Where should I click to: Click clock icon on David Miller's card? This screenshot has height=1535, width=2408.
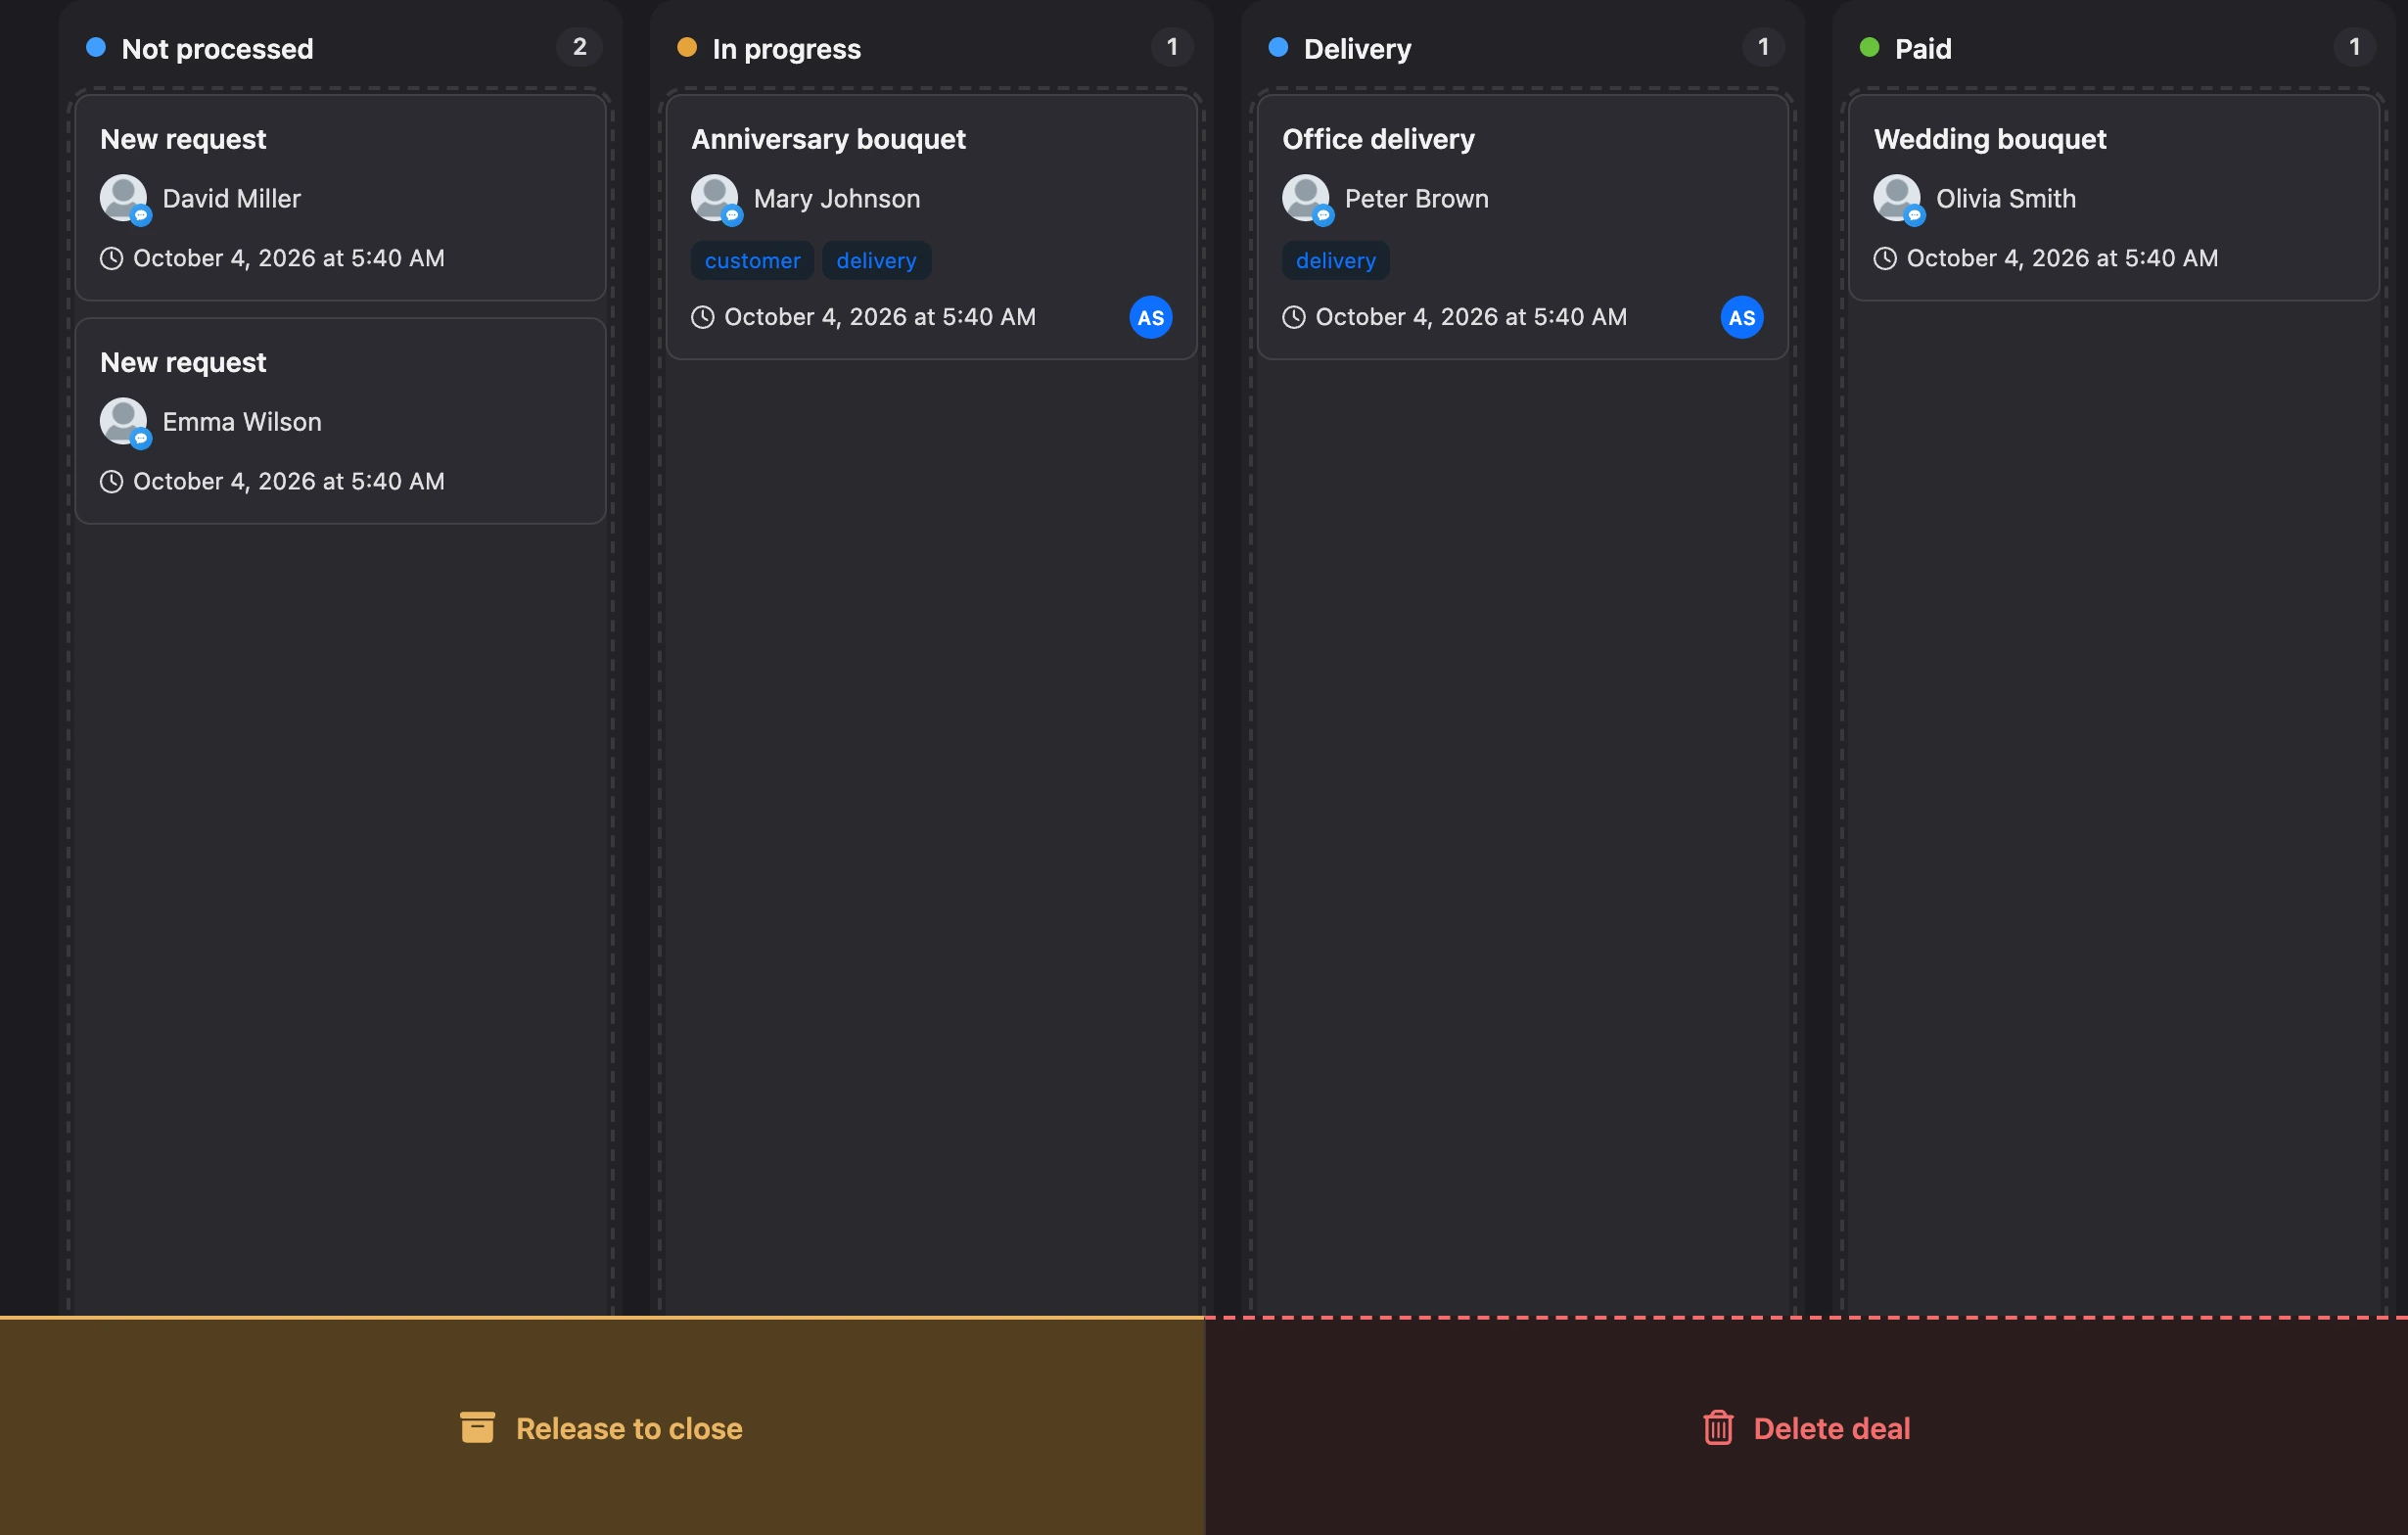pyautogui.click(x=111, y=258)
